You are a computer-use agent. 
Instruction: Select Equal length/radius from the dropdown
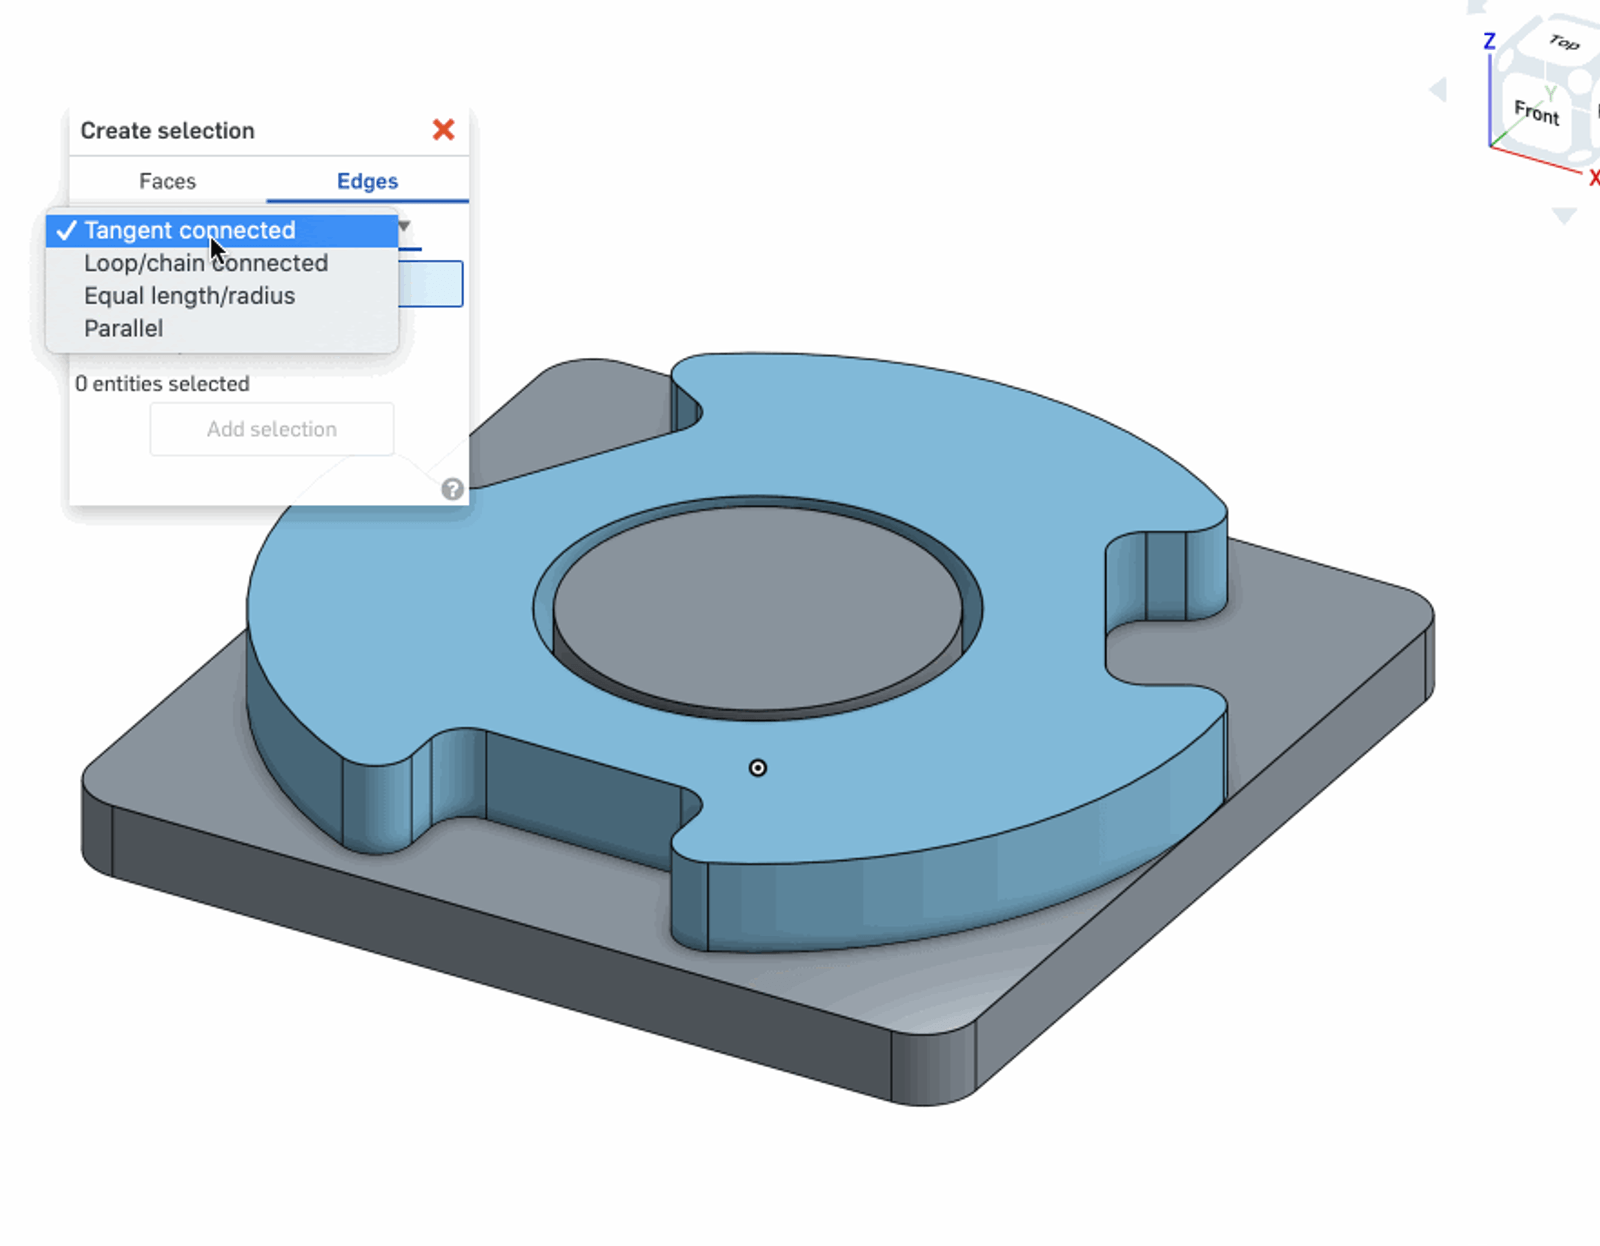coord(190,295)
